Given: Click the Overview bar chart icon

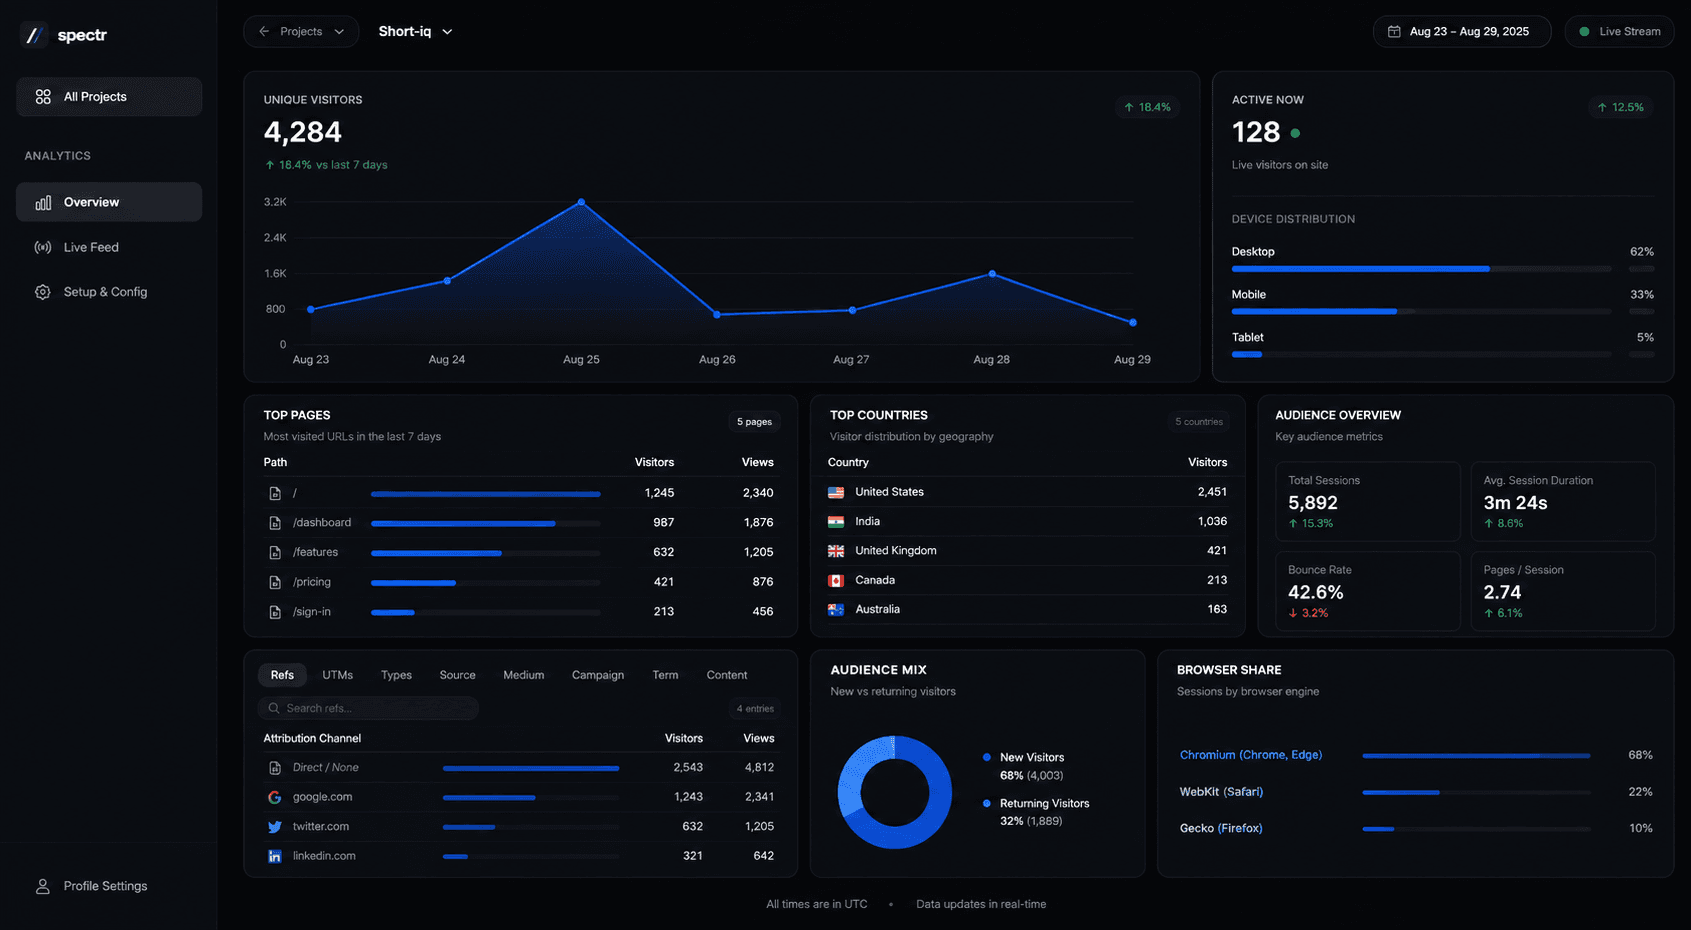Looking at the screenshot, I should coord(43,202).
